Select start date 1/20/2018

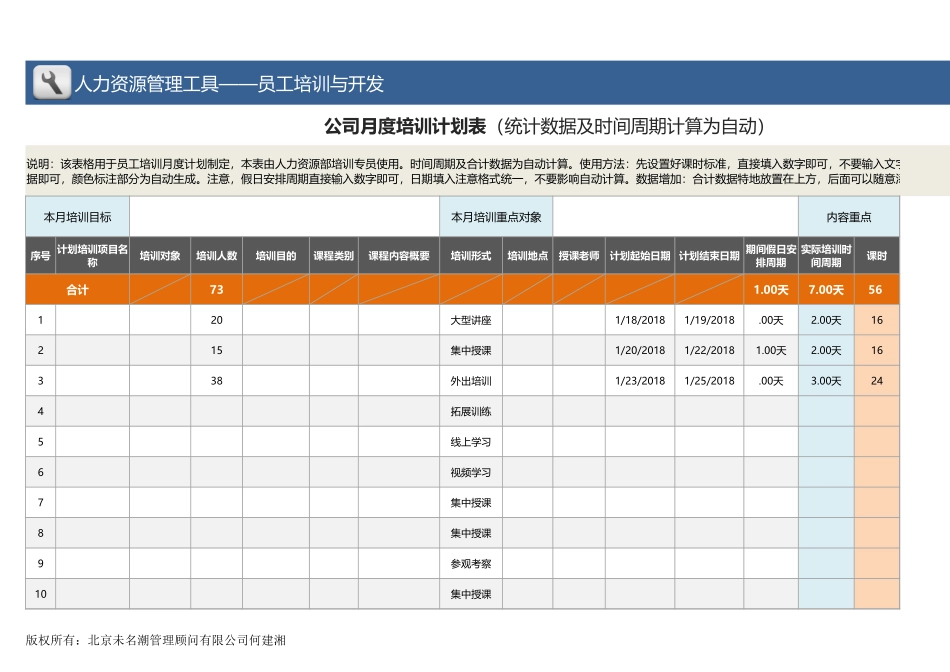click(640, 350)
